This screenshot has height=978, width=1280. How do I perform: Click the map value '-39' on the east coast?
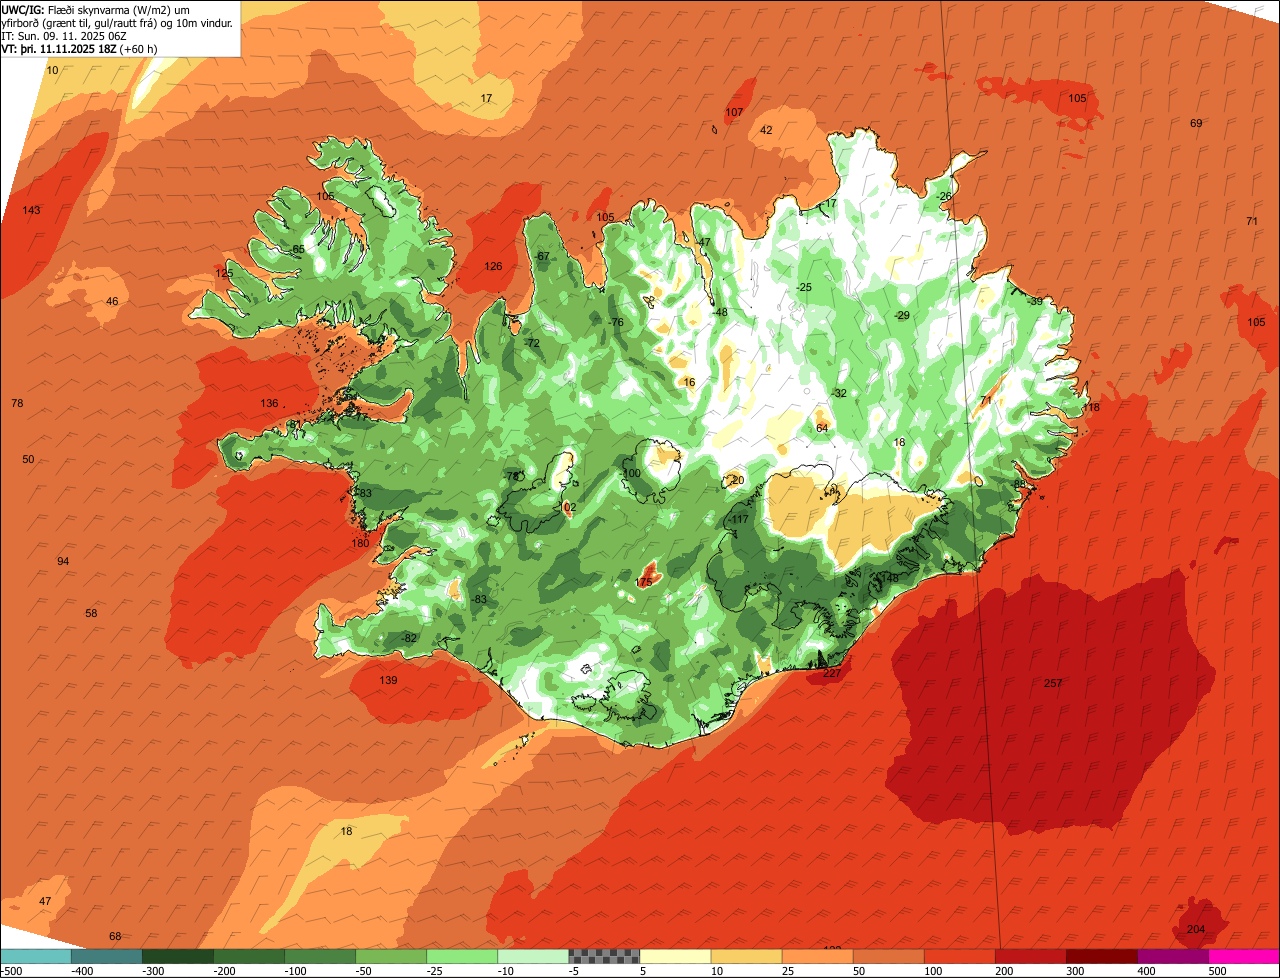(1035, 301)
